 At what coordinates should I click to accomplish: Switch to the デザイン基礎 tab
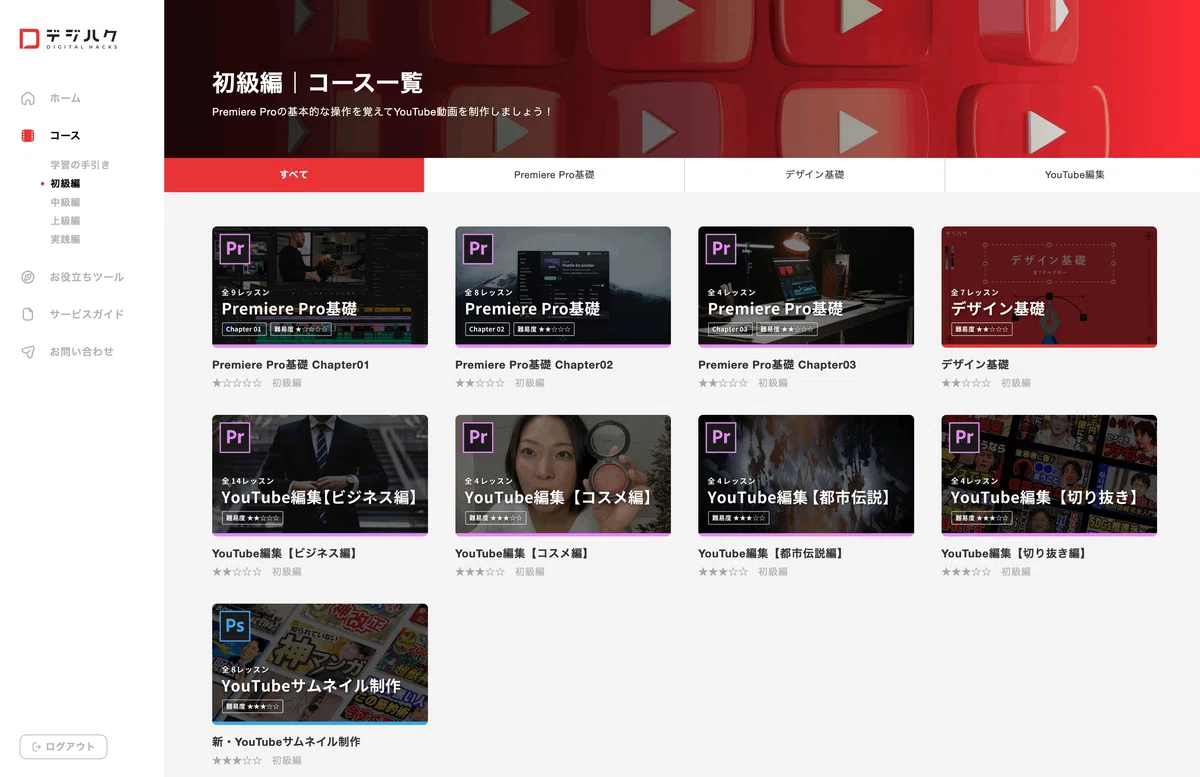(814, 175)
